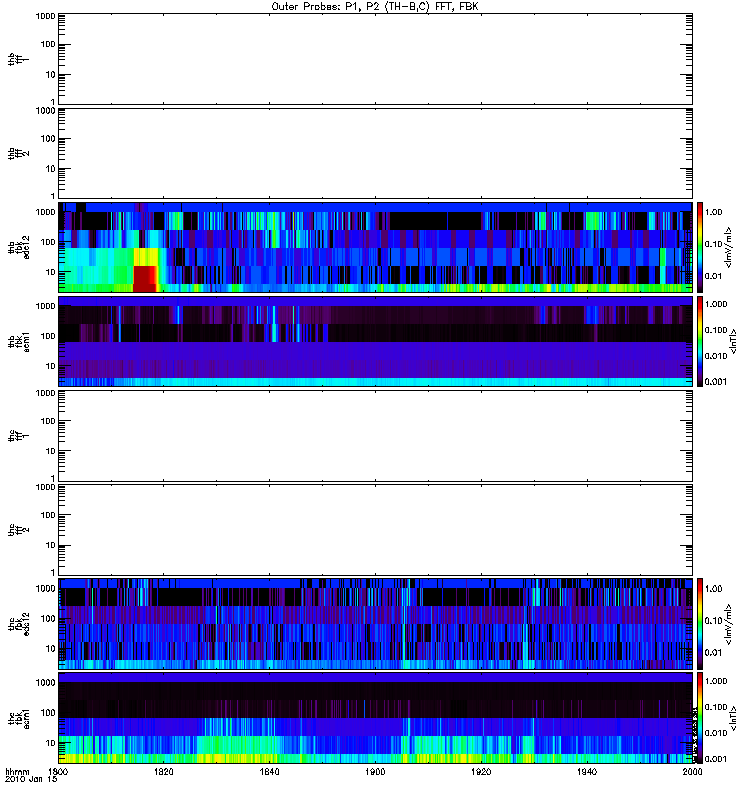
Task: Click the <|mV/m|> unit label beside thb edc12
Action: (x=729, y=247)
